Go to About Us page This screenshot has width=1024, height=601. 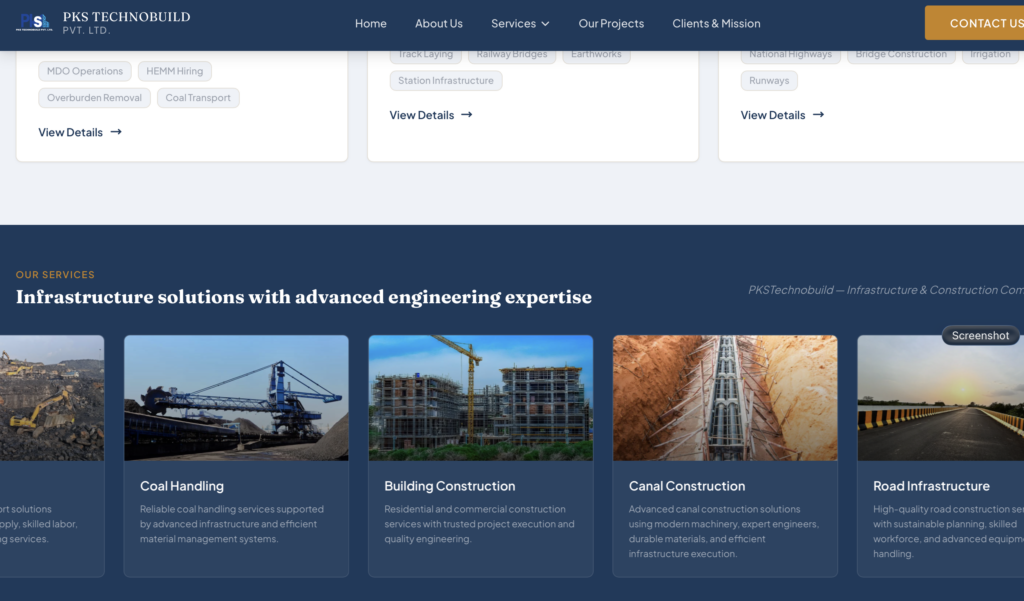439,24
